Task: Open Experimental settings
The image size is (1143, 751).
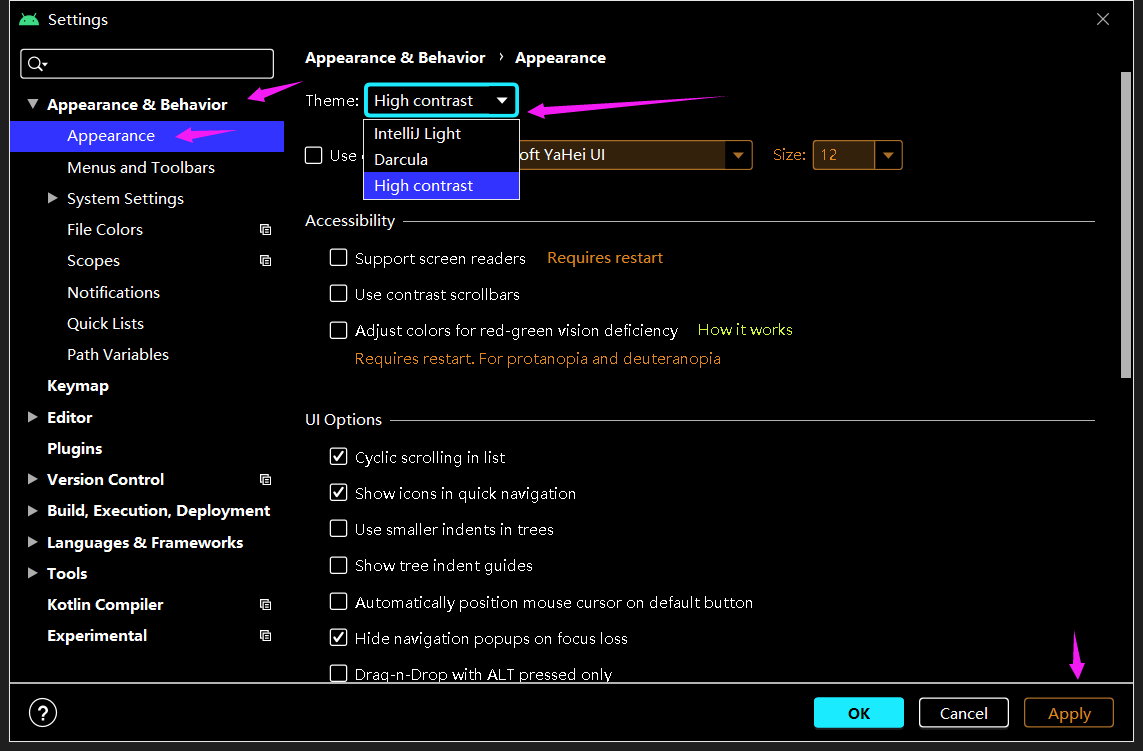Action: coord(97,636)
